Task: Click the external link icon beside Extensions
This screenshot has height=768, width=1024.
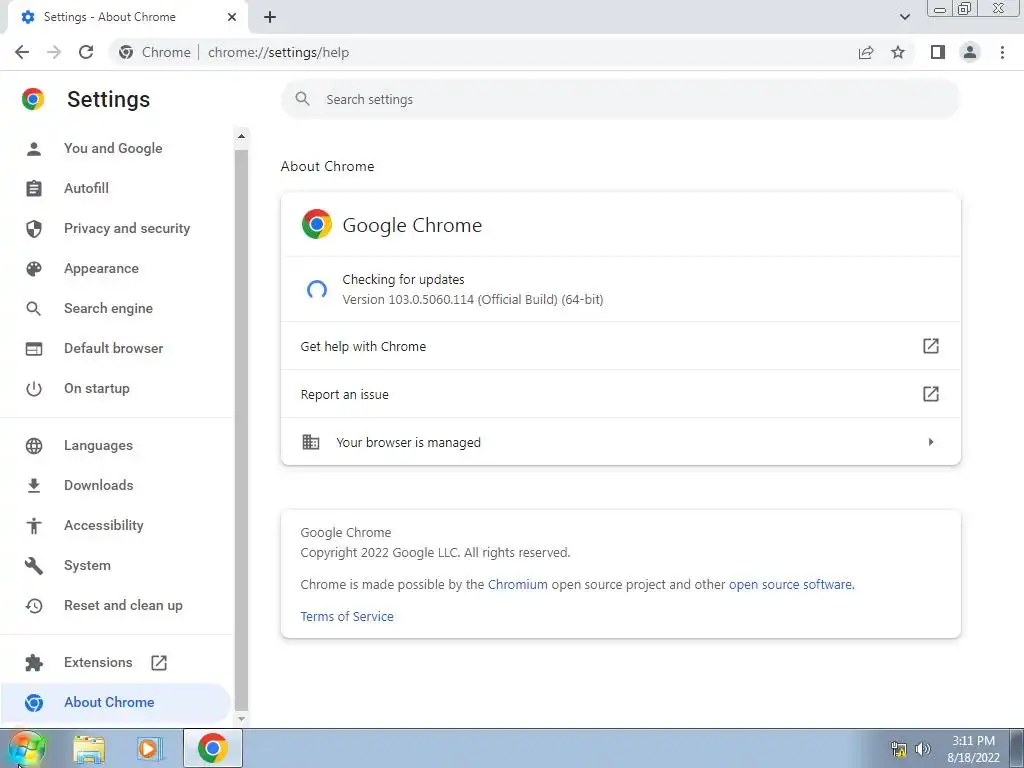Action: (159, 662)
